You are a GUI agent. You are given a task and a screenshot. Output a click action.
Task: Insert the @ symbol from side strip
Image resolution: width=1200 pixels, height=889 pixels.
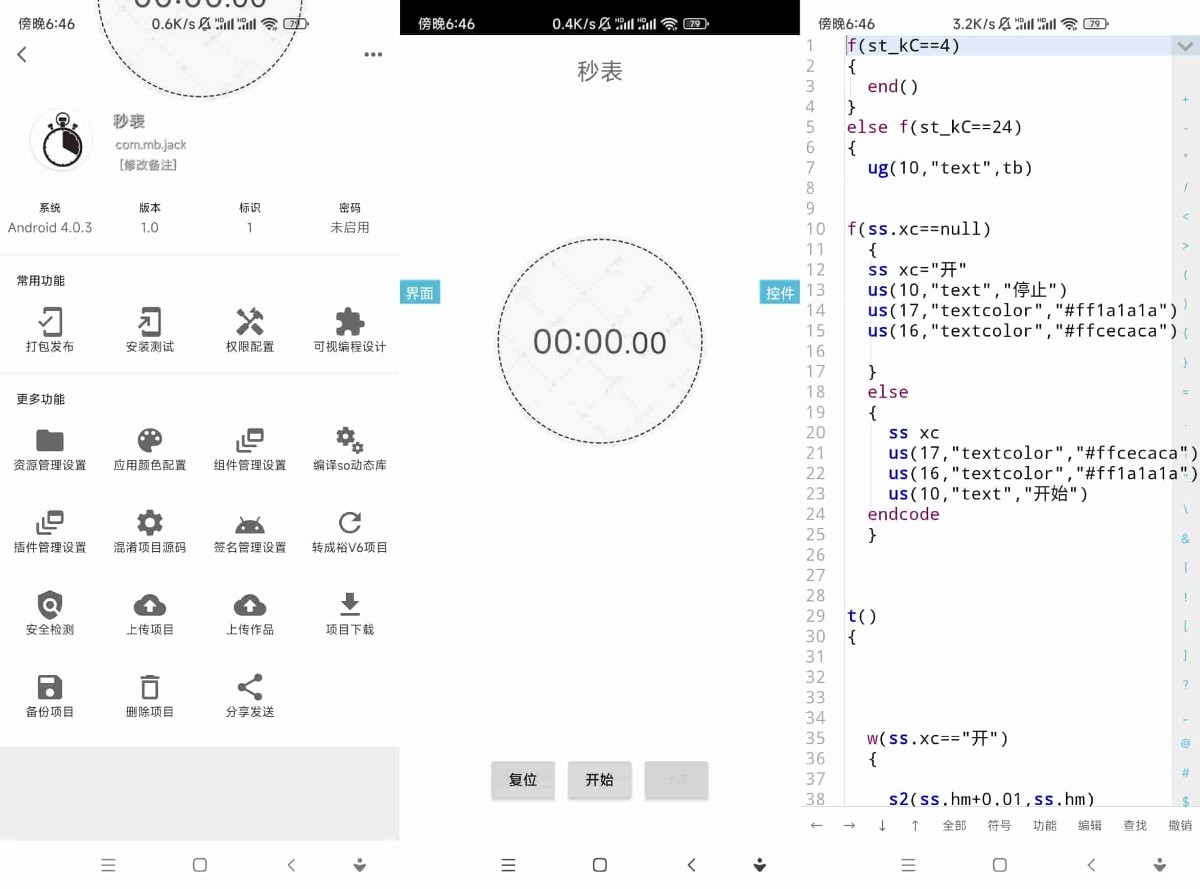[1186, 743]
